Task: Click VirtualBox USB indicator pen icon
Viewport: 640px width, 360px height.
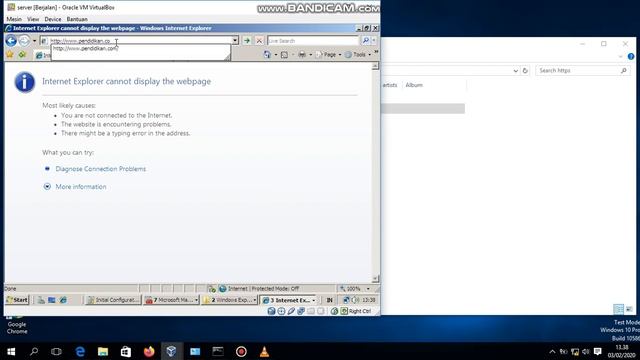Action: [x=291, y=311]
